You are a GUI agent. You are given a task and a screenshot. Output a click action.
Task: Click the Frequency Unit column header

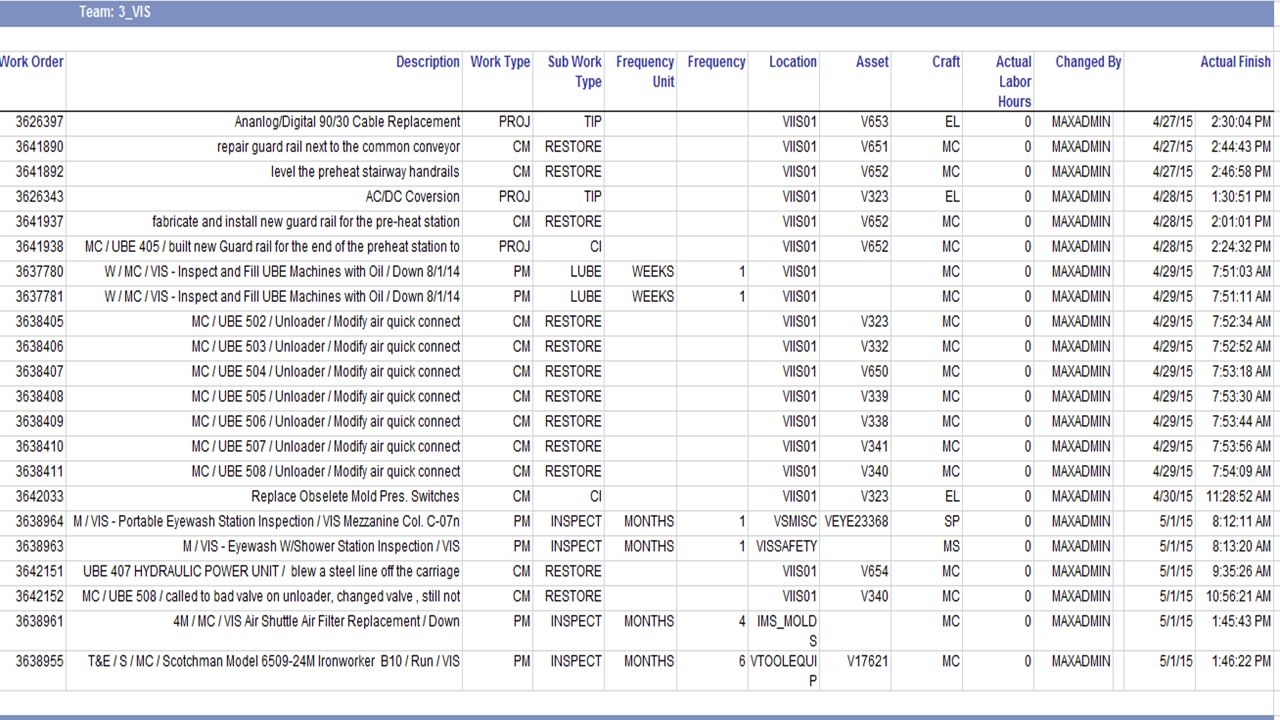(645, 72)
